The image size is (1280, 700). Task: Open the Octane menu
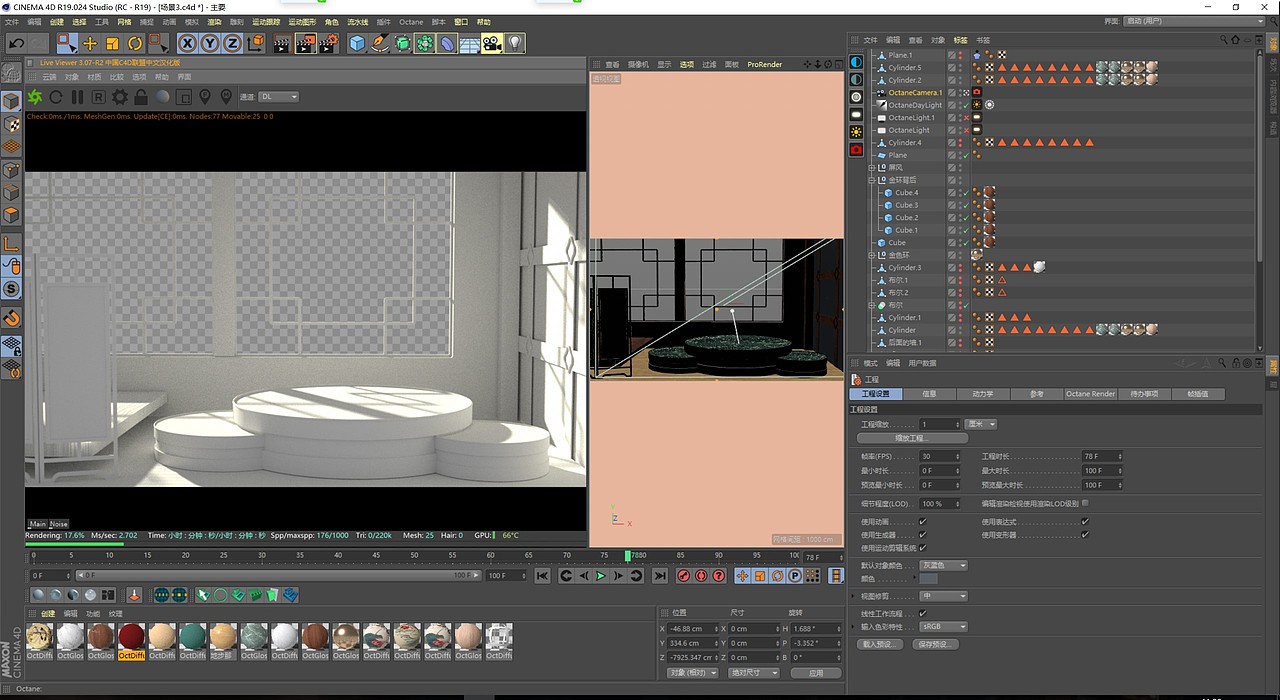pyautogui.click(x=411, y=22)
